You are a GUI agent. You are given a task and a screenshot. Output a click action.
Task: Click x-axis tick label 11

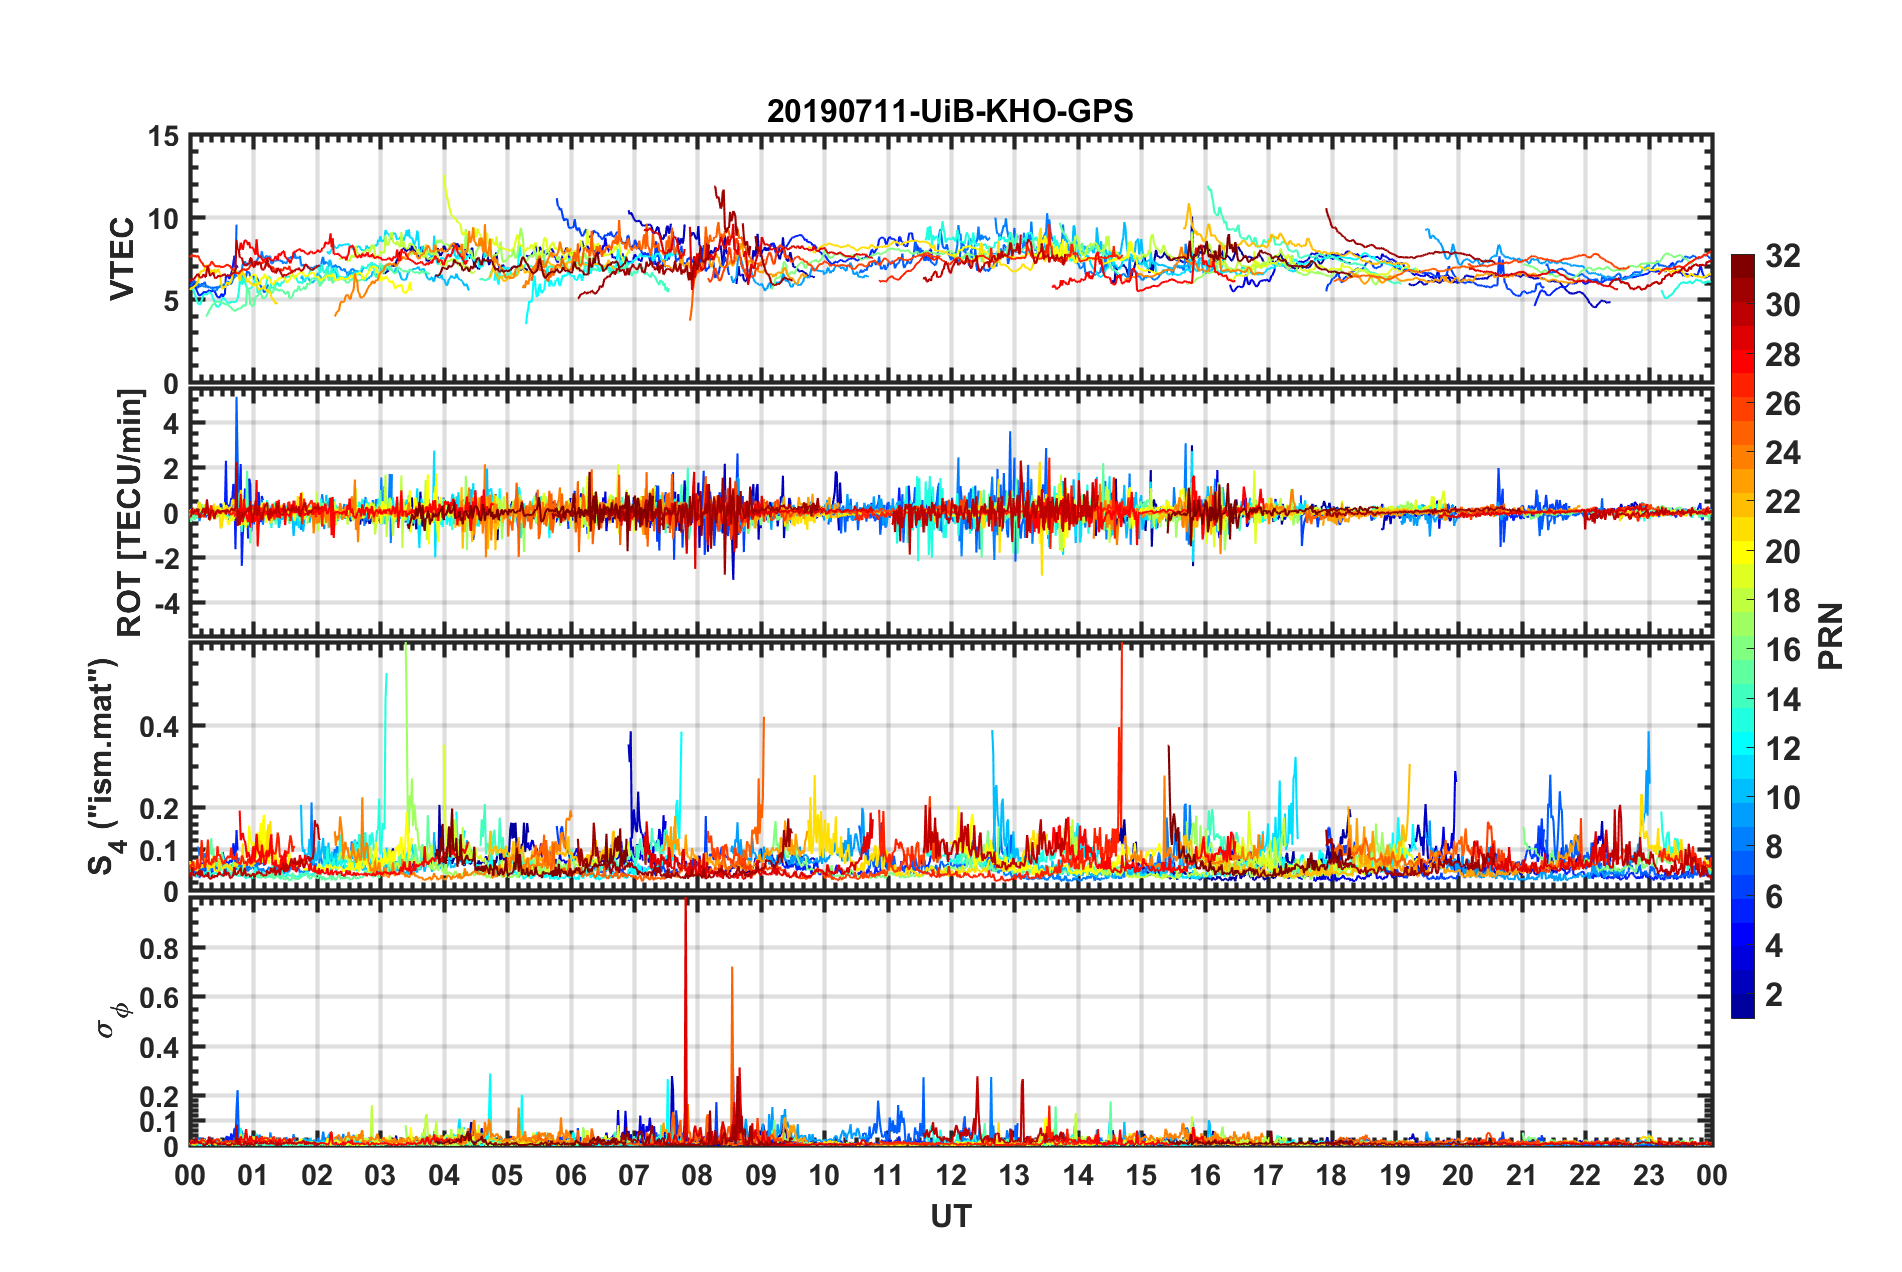(x=887, y=1175)
